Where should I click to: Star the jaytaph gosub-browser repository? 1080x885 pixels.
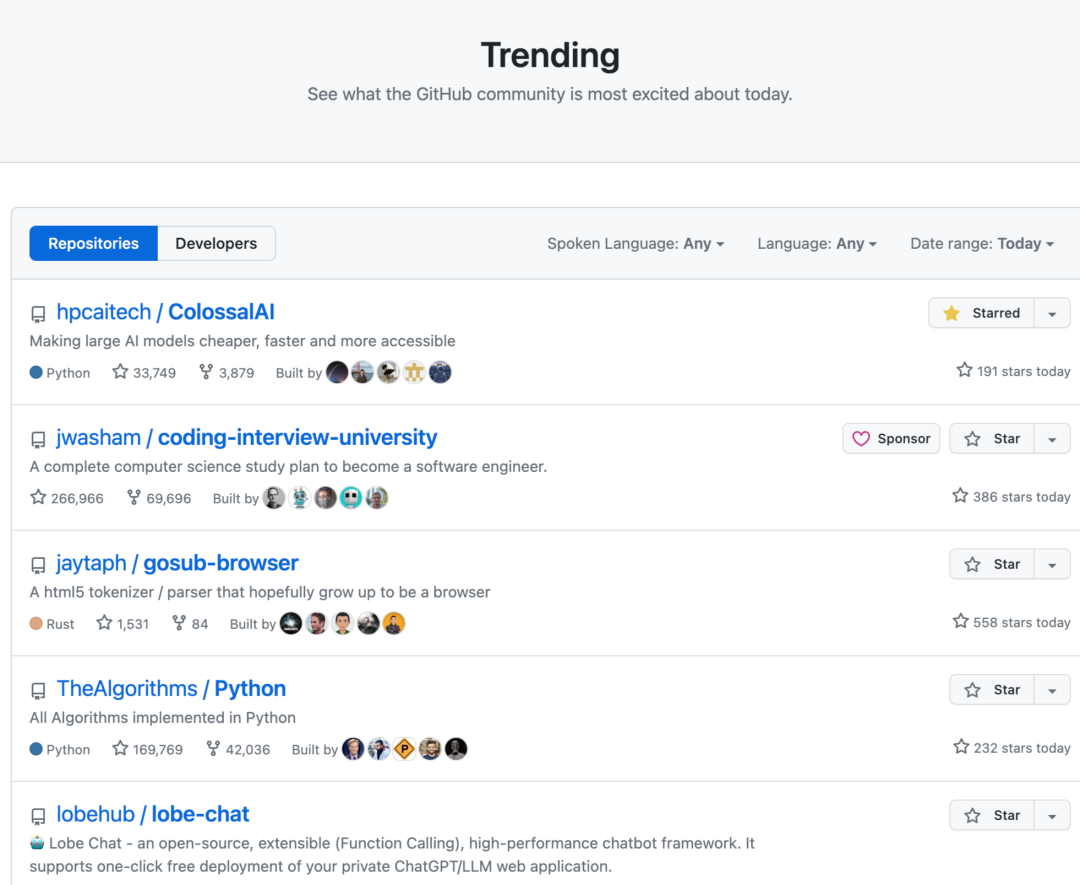(x=992, y=565)
